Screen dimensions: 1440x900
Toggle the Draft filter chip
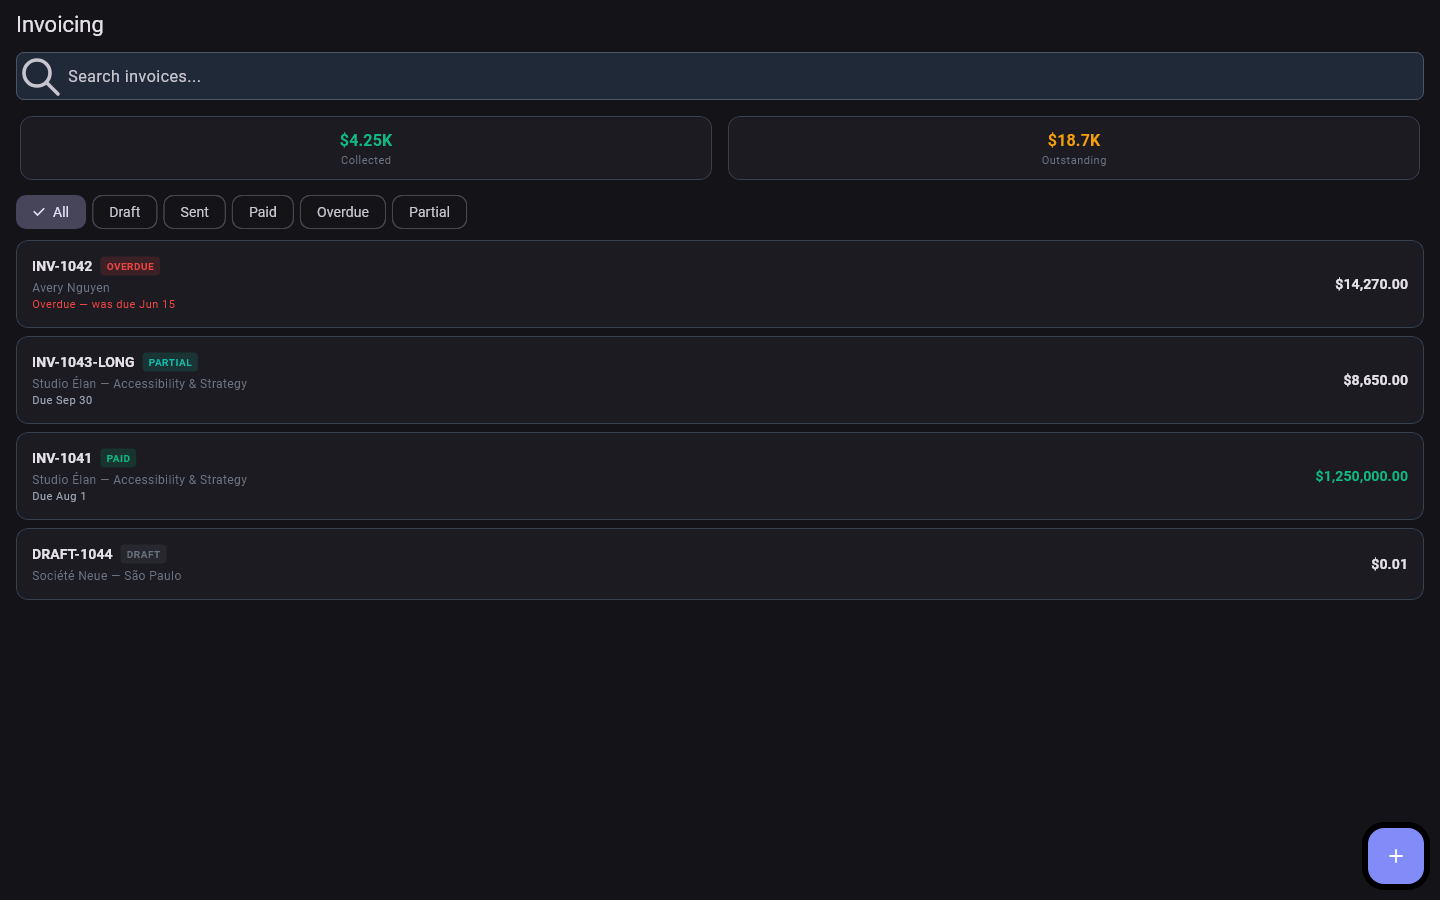click(x=125, y=212)
